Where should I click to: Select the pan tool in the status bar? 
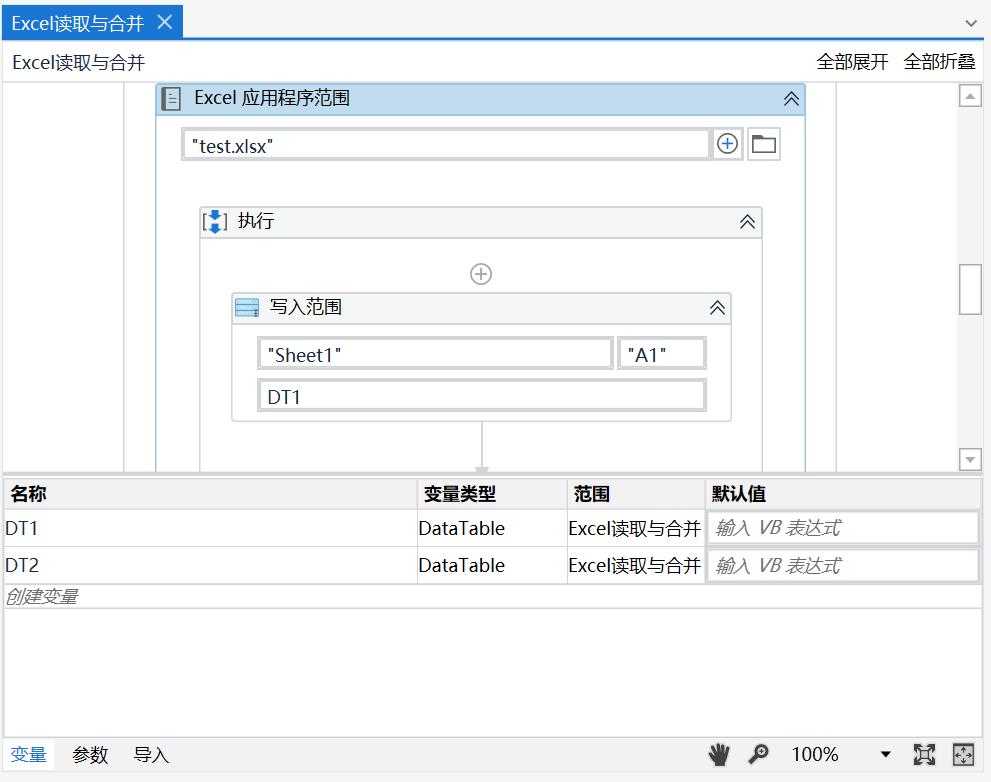[x=718, y=755]
